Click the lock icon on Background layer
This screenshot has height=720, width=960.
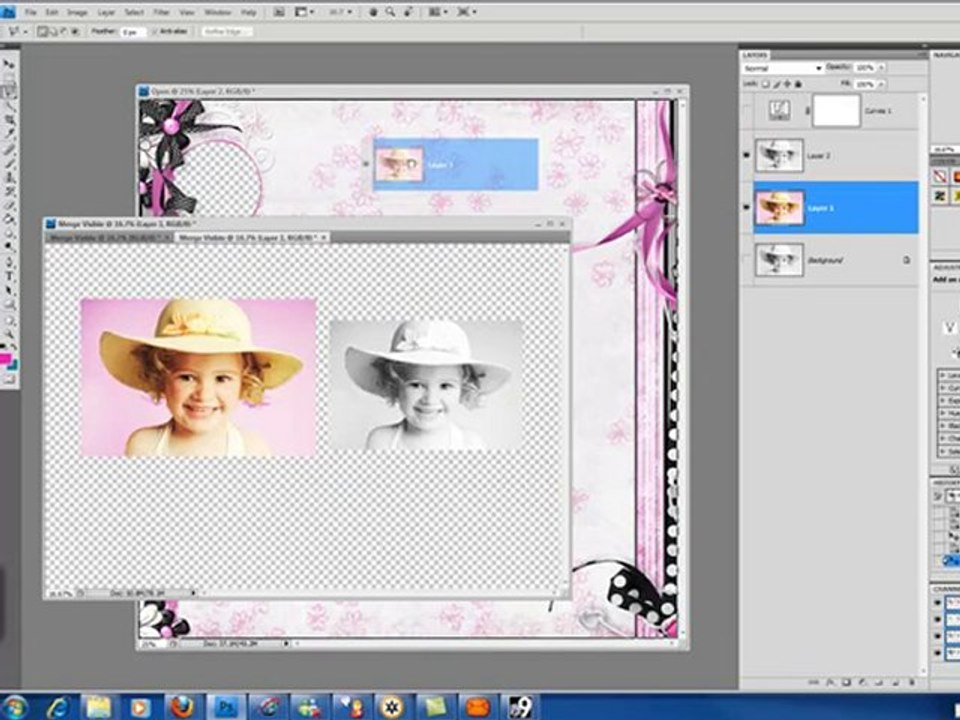[x=906, y=260]
